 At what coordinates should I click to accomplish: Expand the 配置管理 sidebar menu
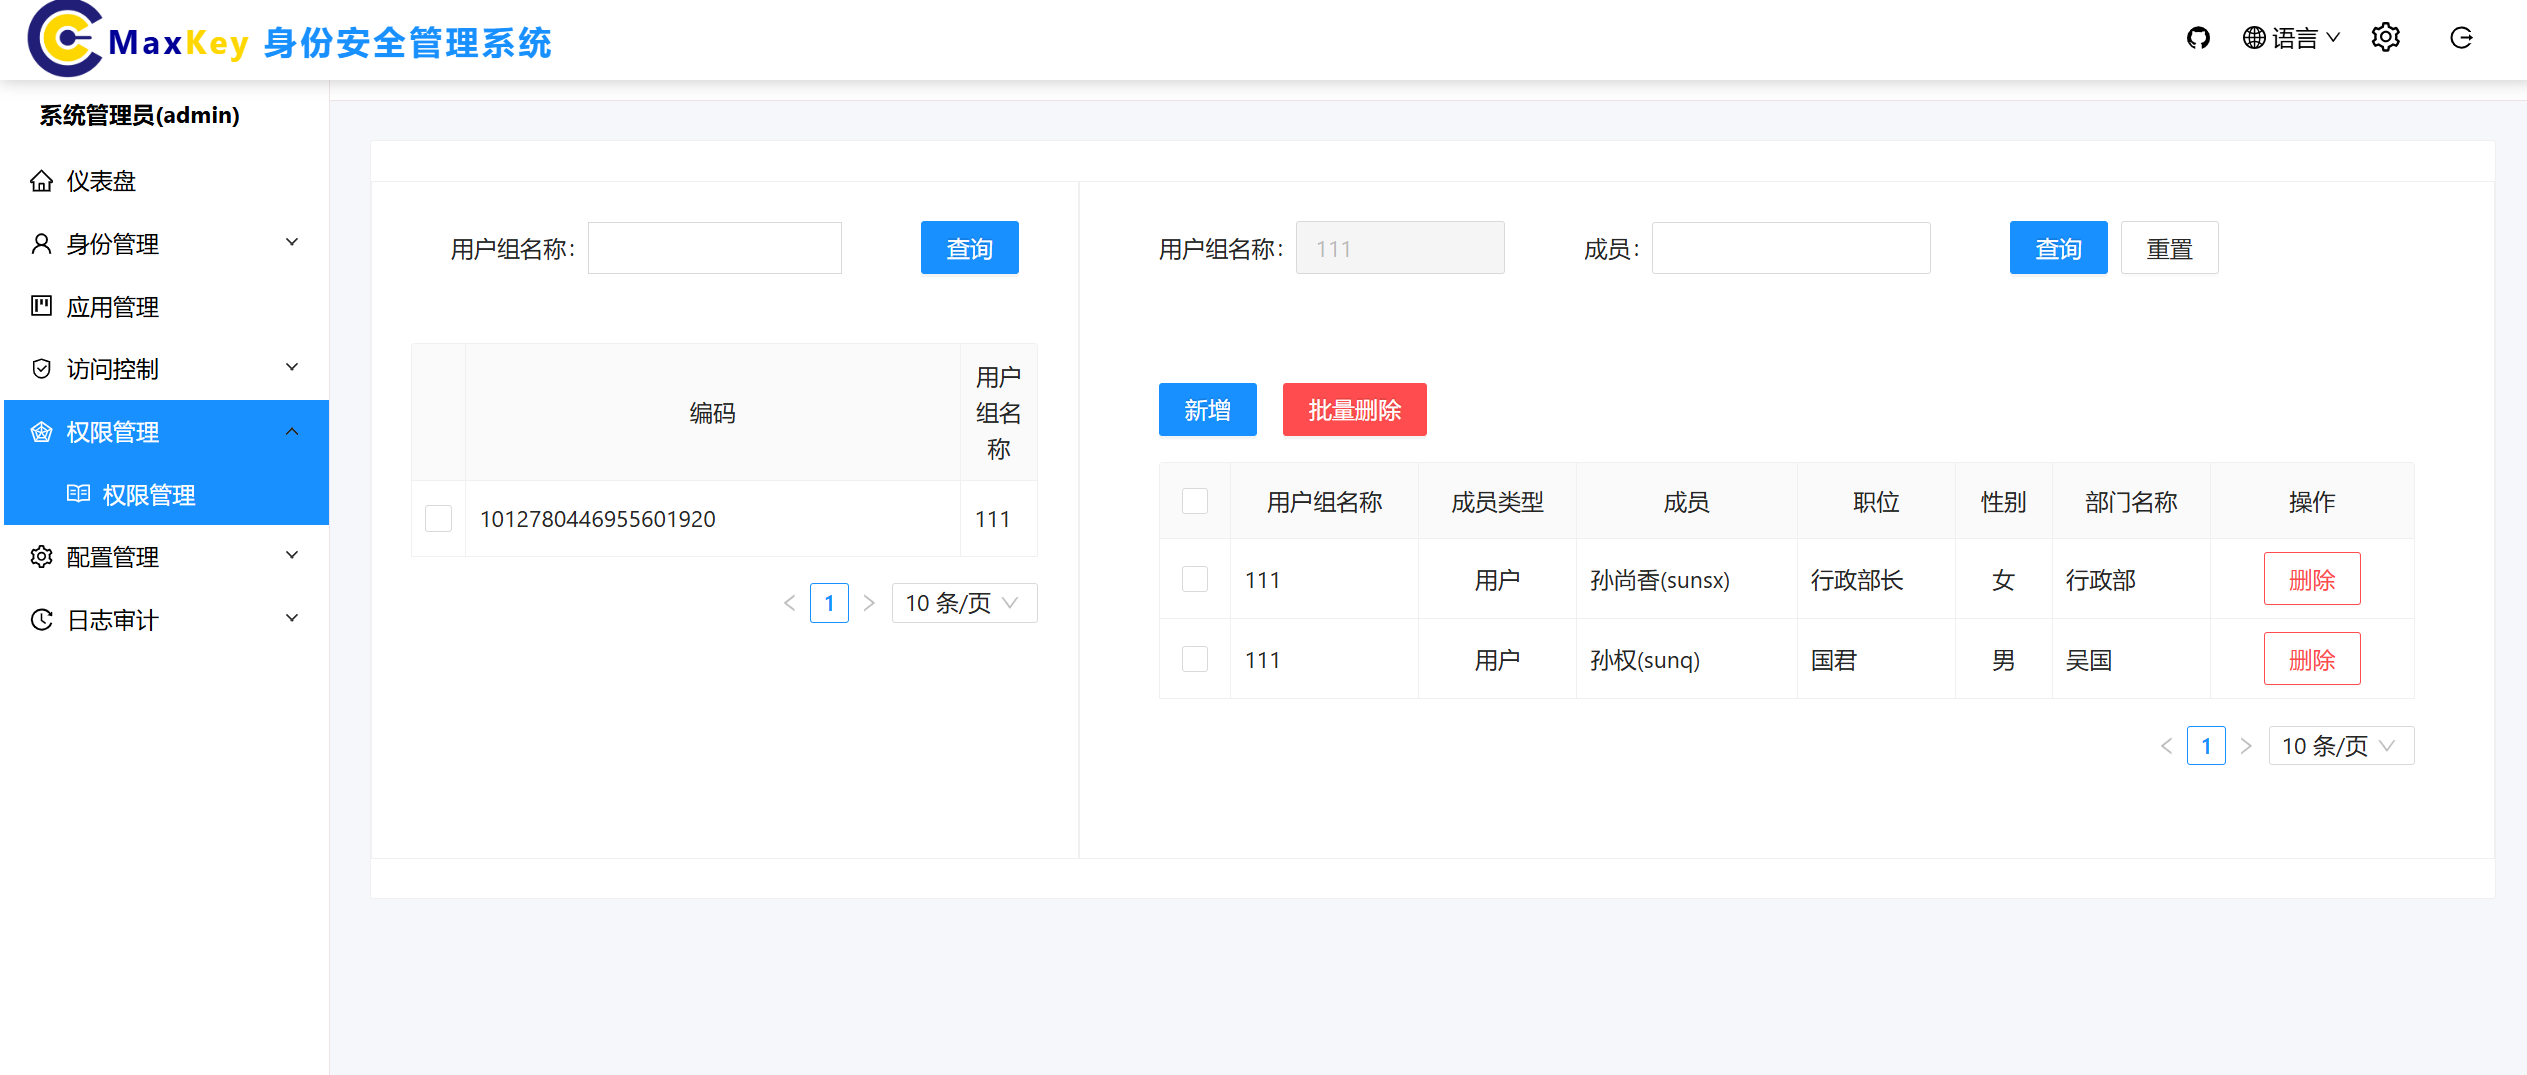point(113,556)
